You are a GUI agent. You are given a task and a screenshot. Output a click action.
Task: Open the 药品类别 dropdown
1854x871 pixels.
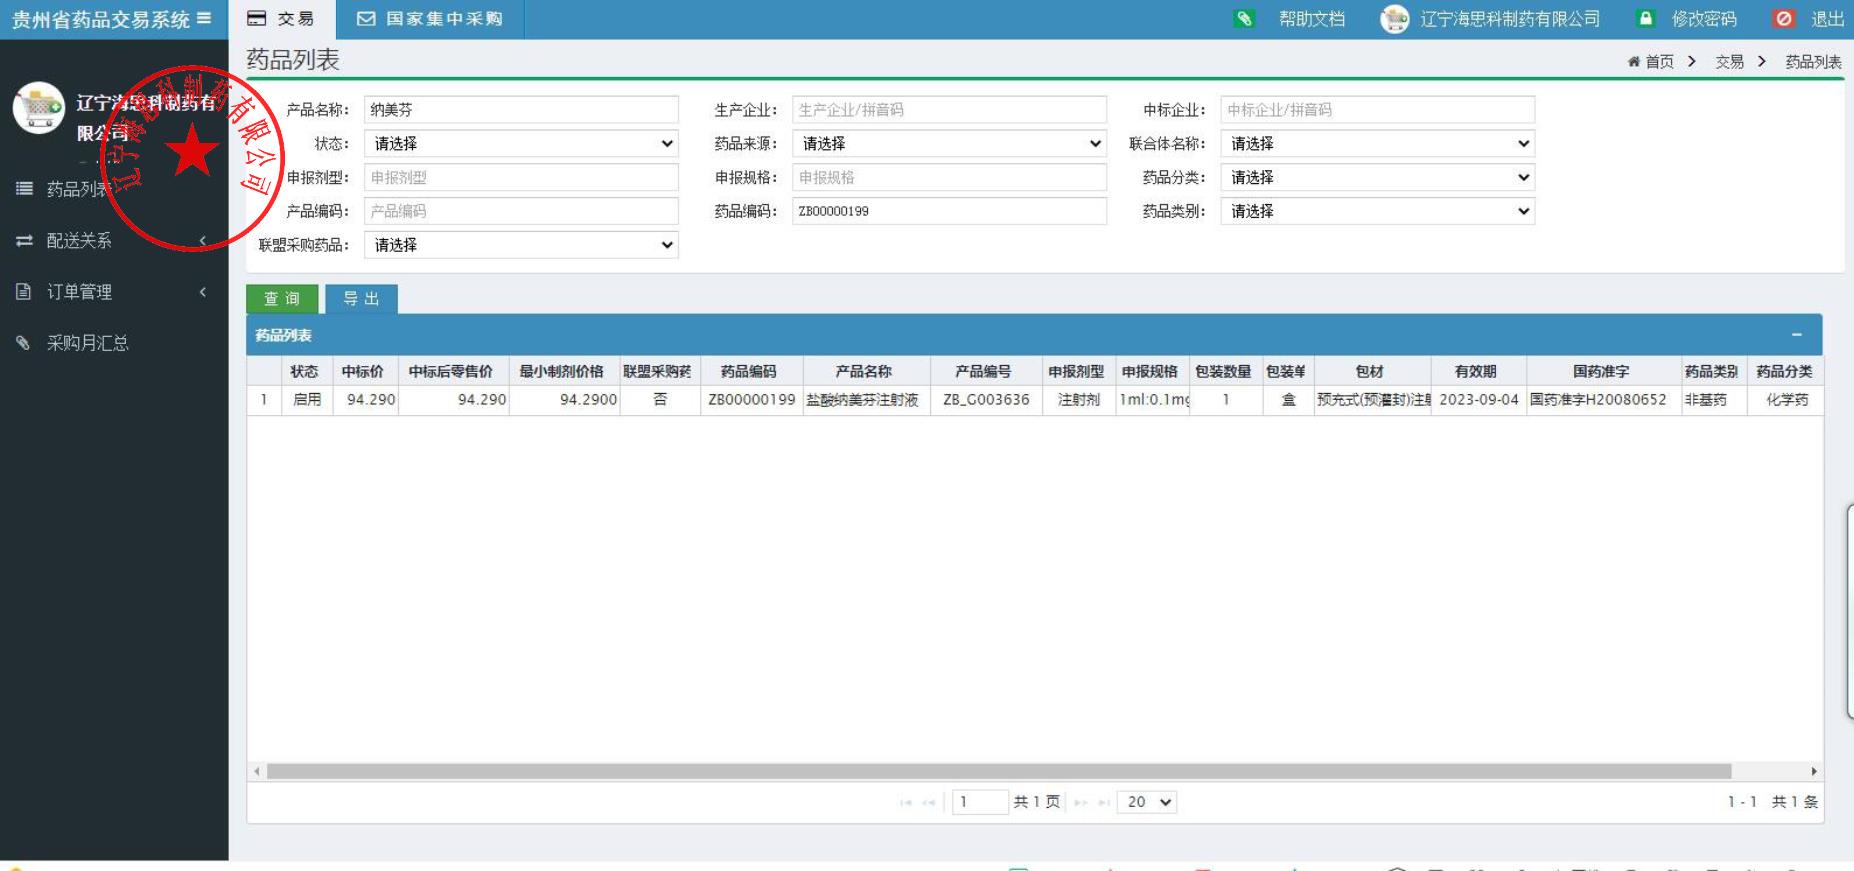click(x=1377, y=211)
